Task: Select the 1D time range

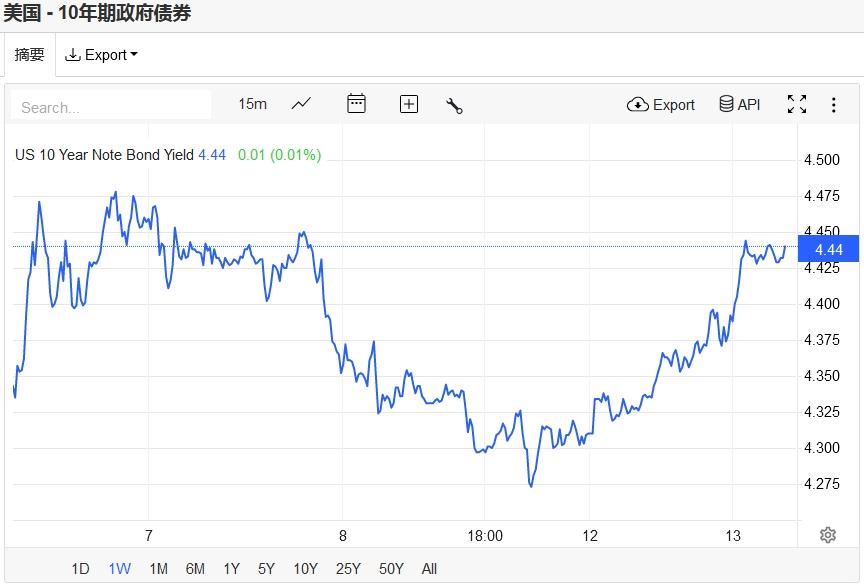Action: pos(80,569)
